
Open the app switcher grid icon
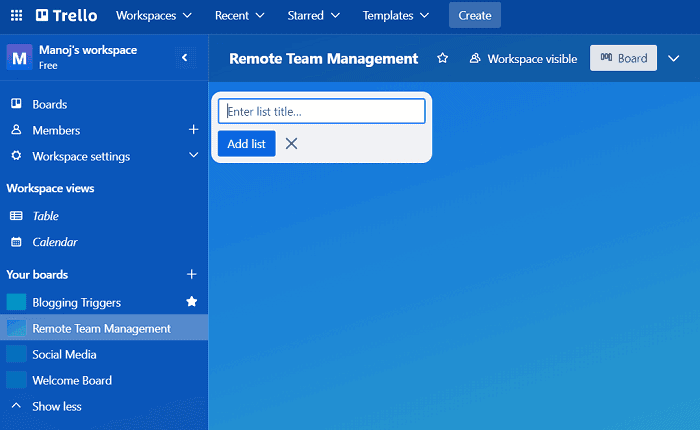click(17, 16)
